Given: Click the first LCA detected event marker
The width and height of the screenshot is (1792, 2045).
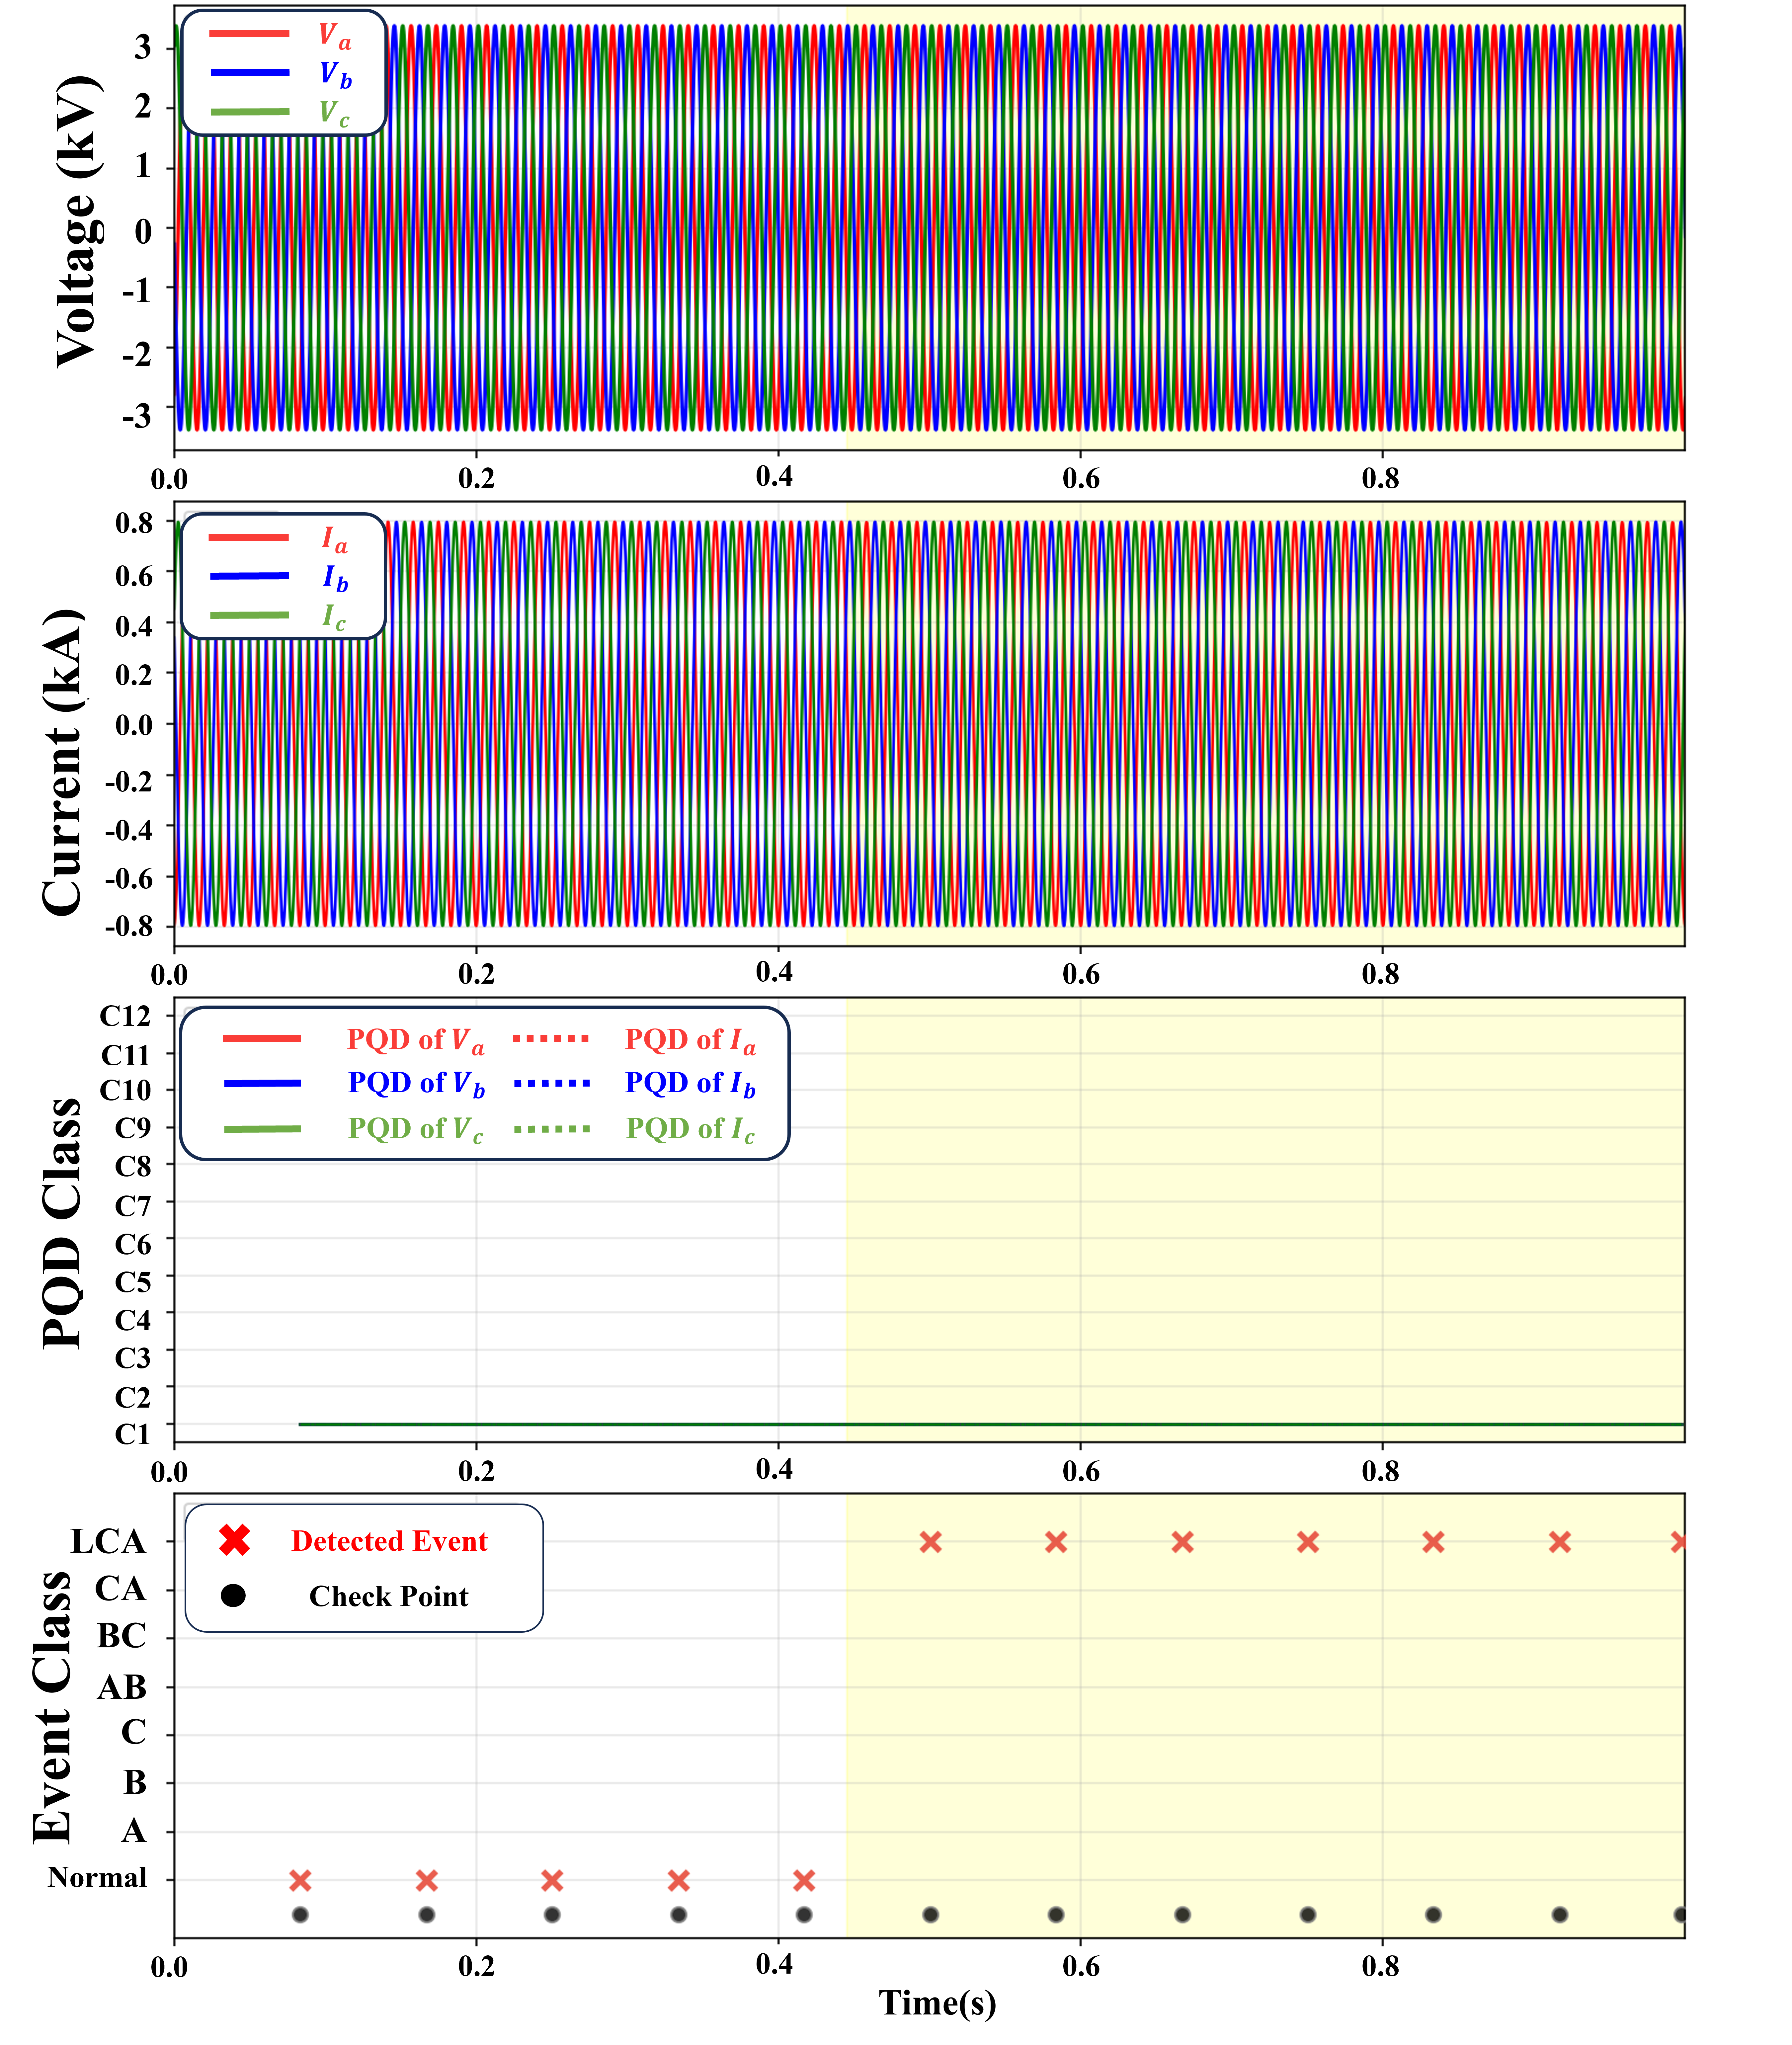Looking at the screenshot, I should click(x=931, y=1542).
